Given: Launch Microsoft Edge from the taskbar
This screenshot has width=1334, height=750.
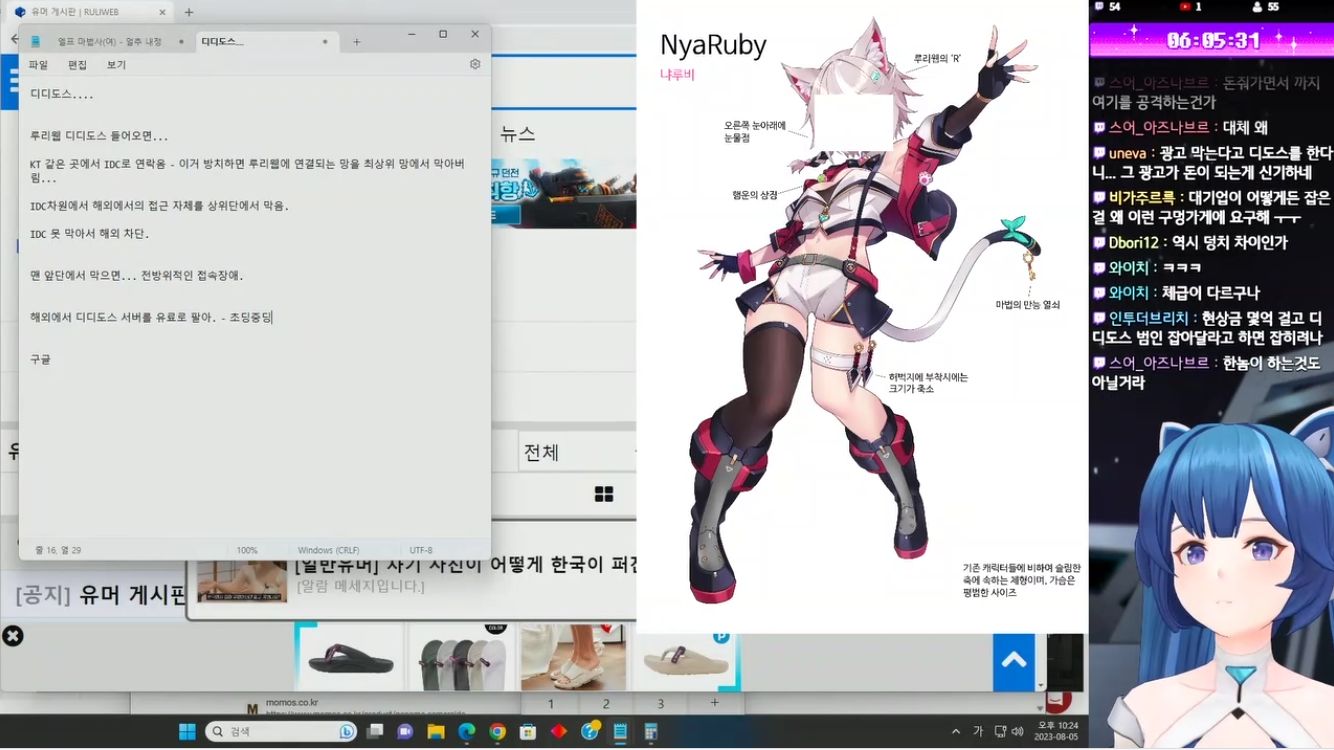Looking at the screenshot, I should pyautogui.click(x=466, y=732).
